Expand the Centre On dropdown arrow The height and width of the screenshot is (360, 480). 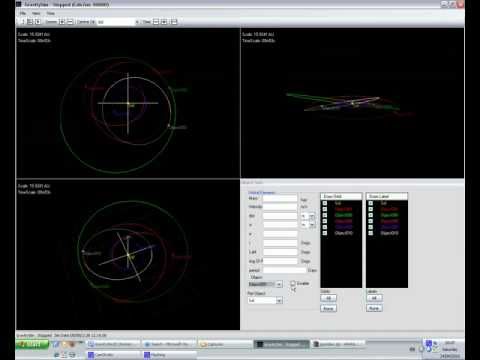[137, 22]
